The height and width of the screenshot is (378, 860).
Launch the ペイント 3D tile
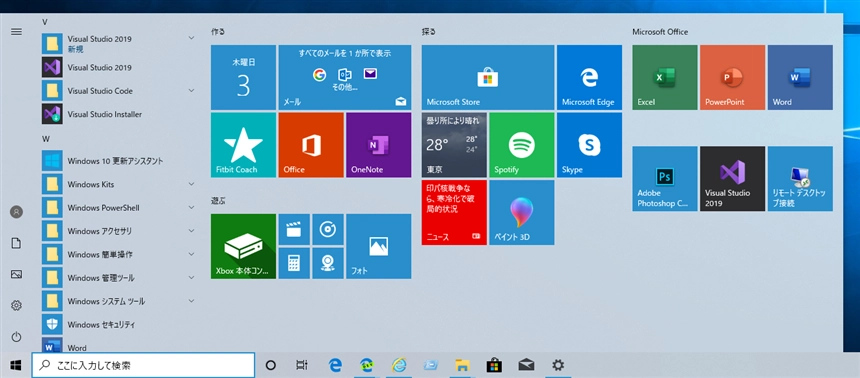pos(522,212)
